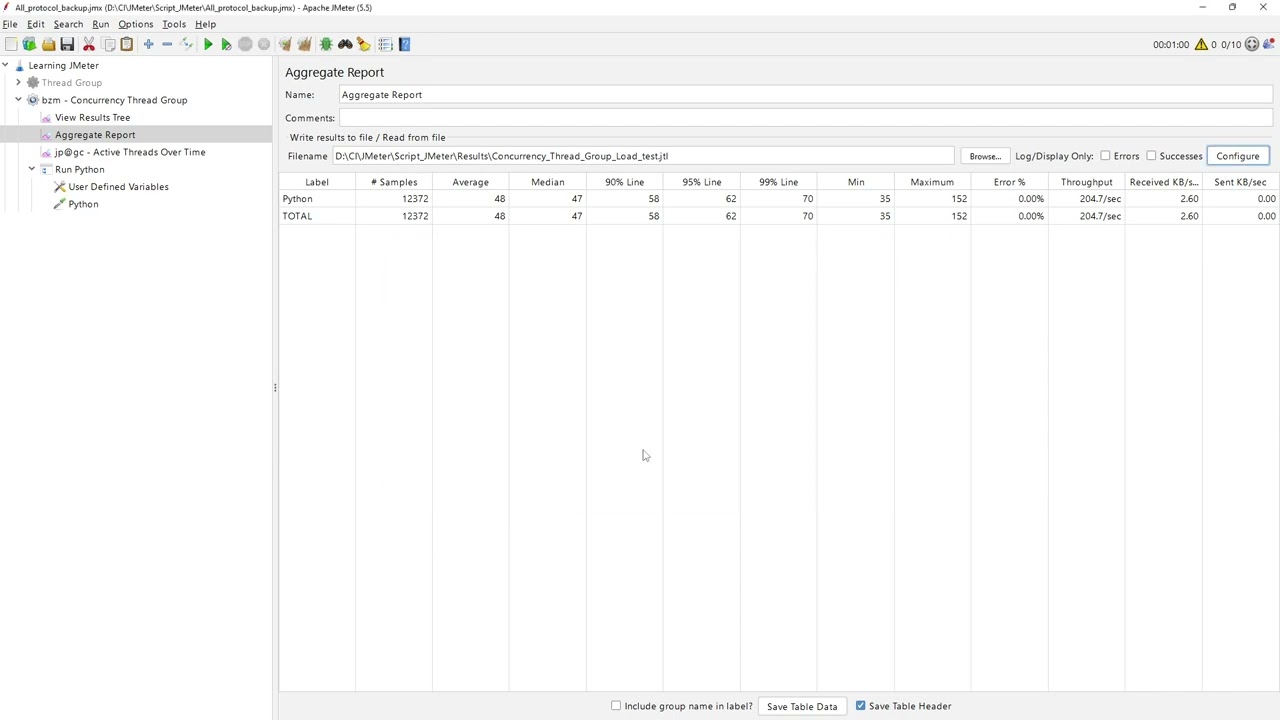1280x720 pixels.
Task: Select Aggregate Report tree item
Action: [95, 135]
